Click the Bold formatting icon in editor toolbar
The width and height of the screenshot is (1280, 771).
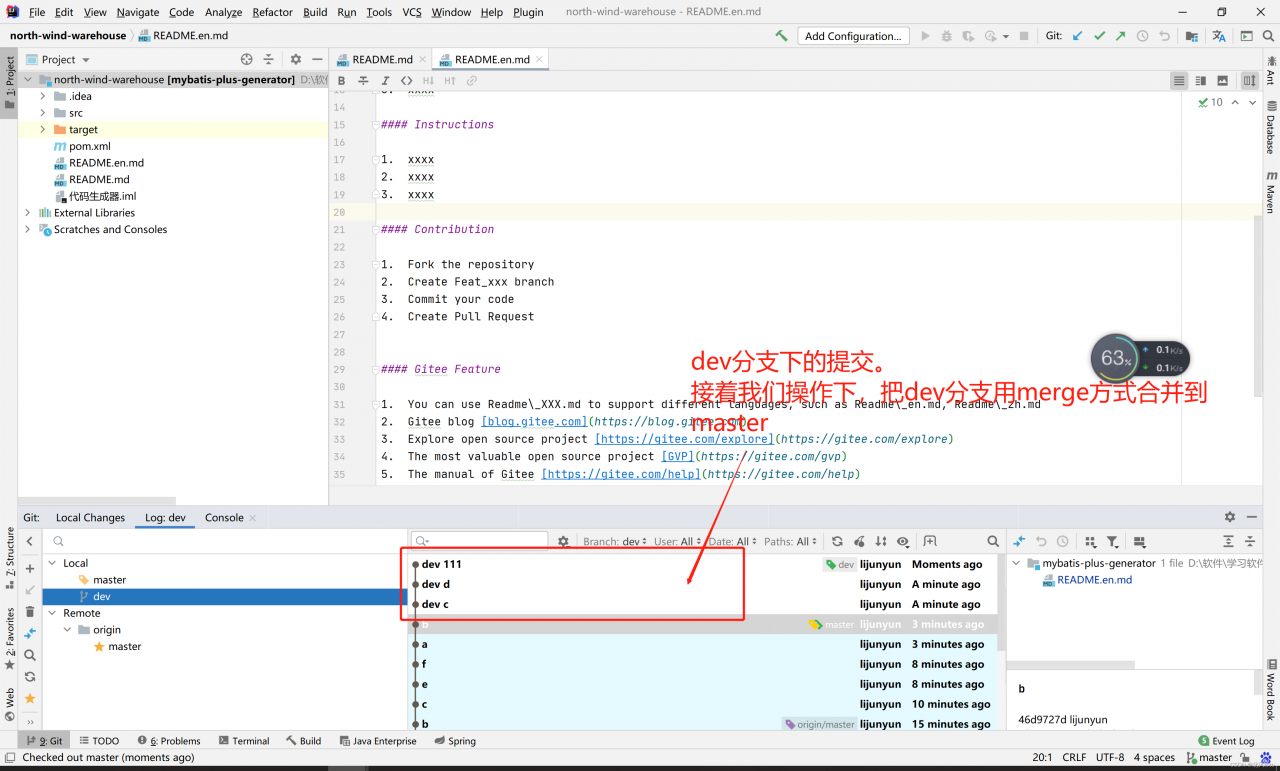342,81
